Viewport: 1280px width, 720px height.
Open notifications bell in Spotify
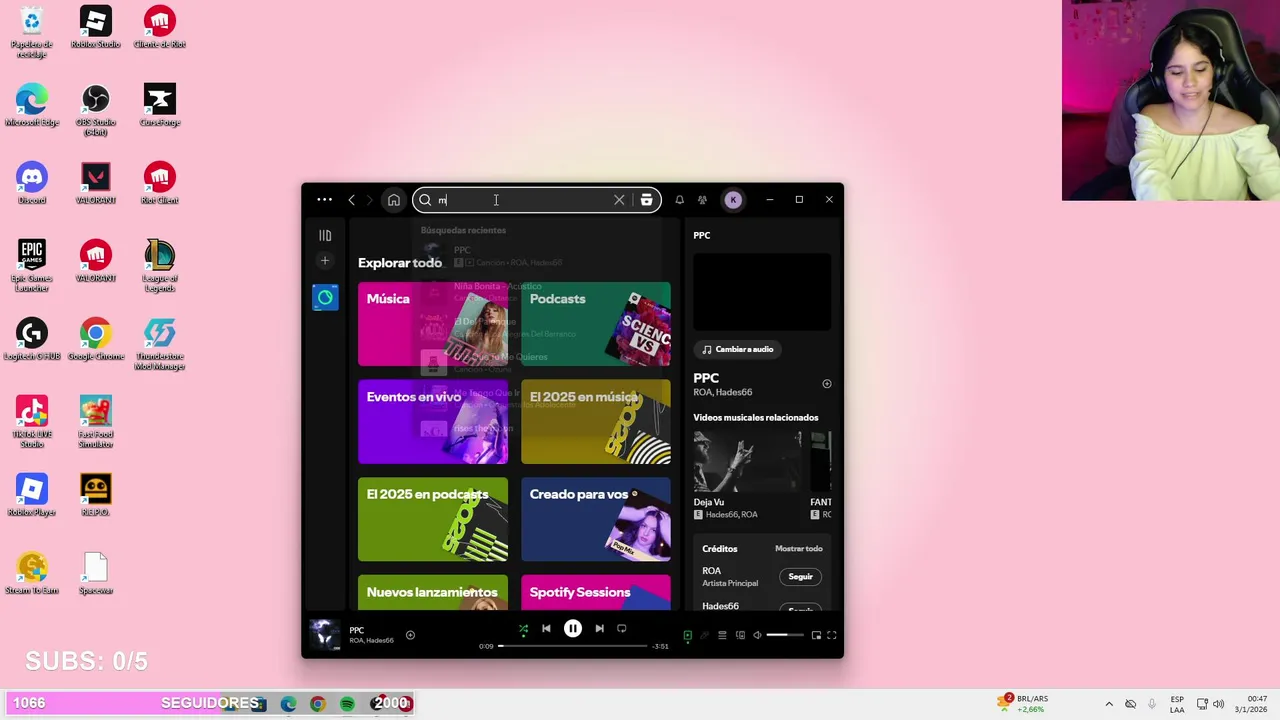[679, 200]
